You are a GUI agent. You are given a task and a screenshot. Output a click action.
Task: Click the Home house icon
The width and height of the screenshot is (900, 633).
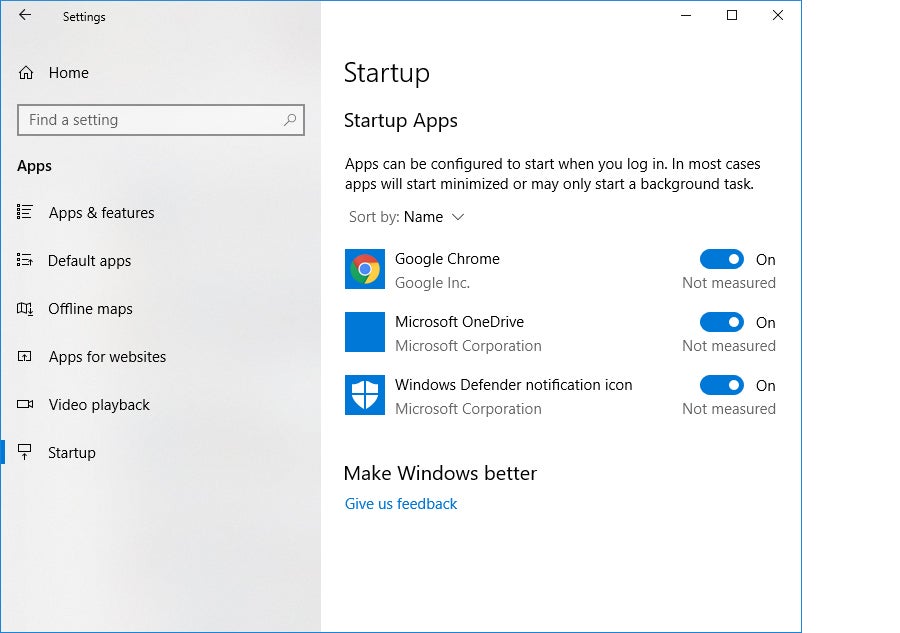click(x=26, y=73)
